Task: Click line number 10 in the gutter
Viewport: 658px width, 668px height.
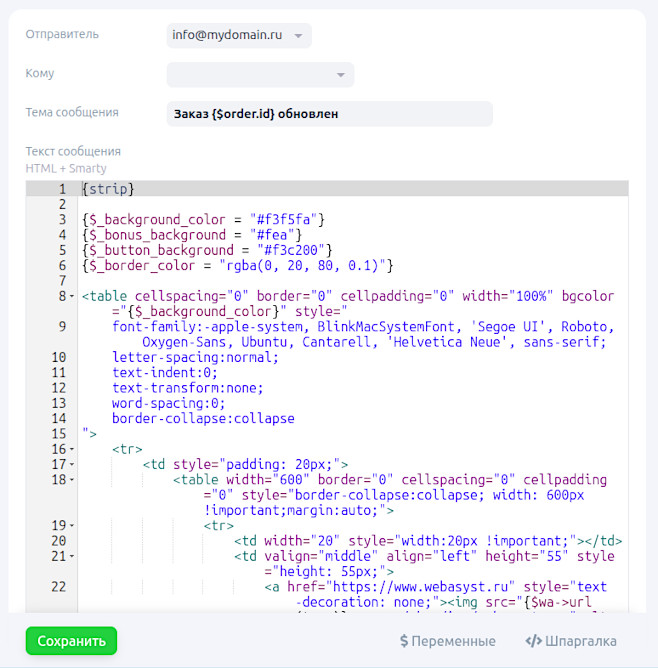Action: tap(57, 357)
